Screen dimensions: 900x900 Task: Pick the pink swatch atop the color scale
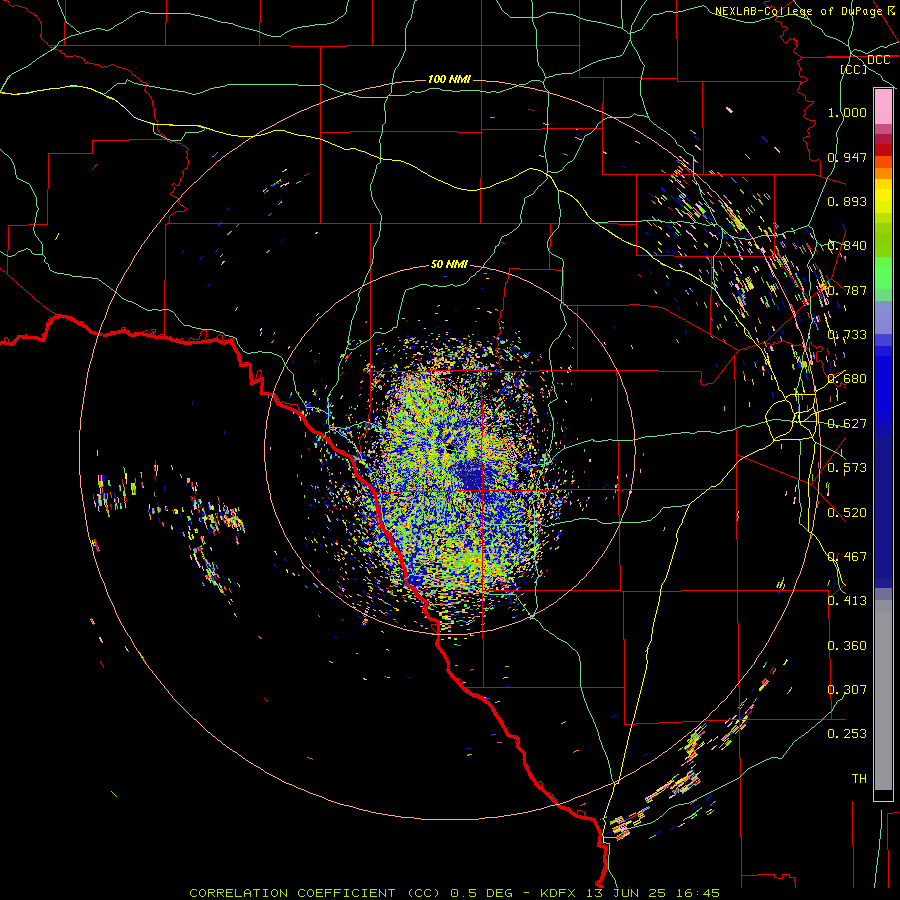[883, 107]
